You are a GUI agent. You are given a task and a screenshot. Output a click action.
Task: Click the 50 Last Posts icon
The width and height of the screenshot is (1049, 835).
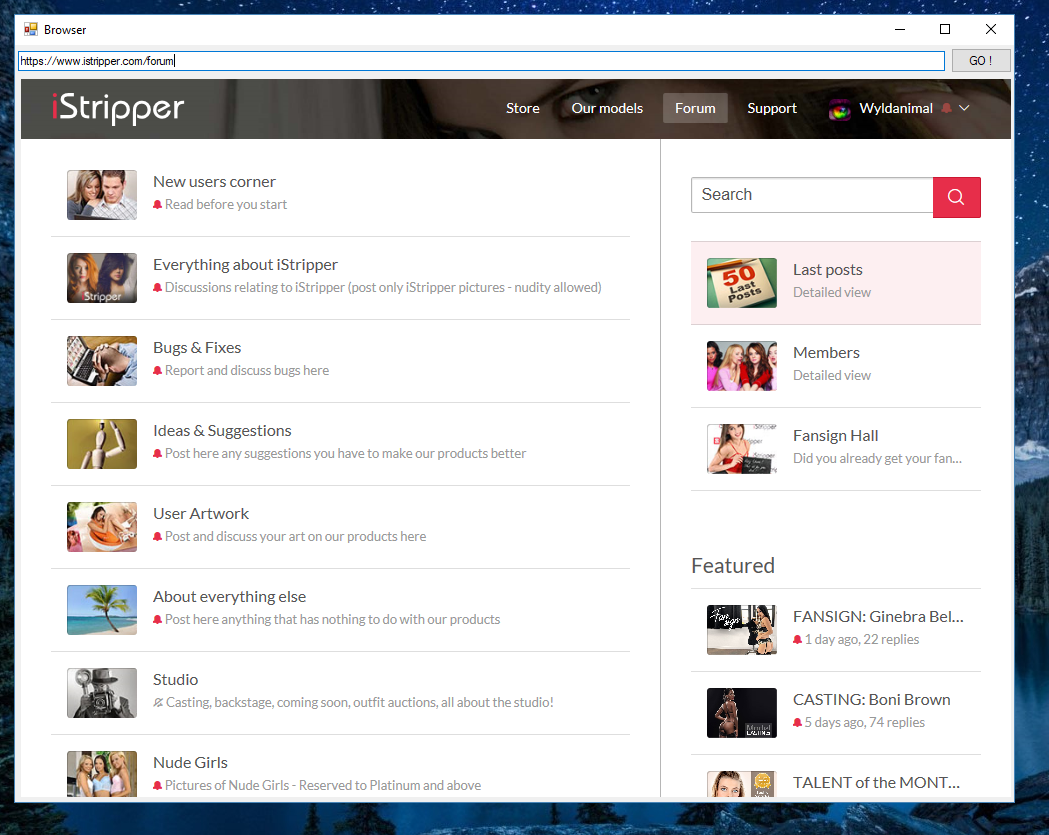click(x=742, y=283)
